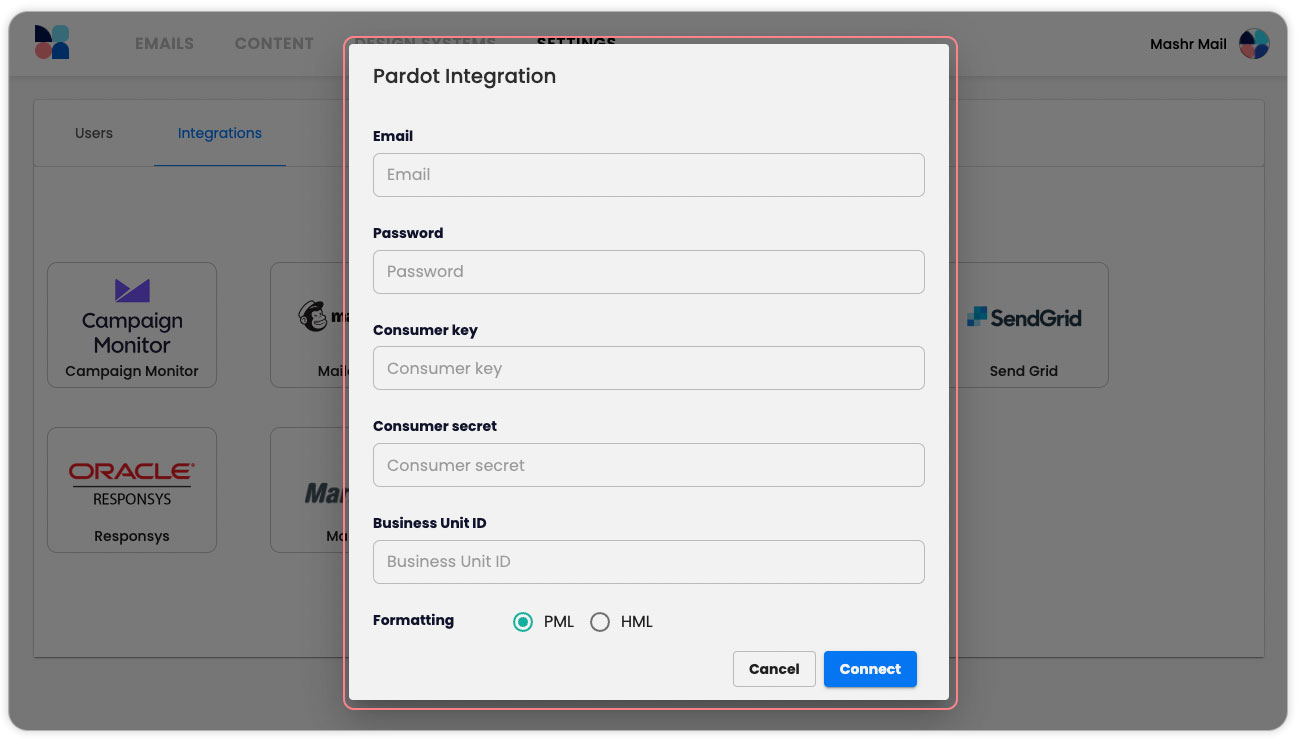1300x740 pixels.
Task: Switch to the Users tab
Action: click(94, 133)
